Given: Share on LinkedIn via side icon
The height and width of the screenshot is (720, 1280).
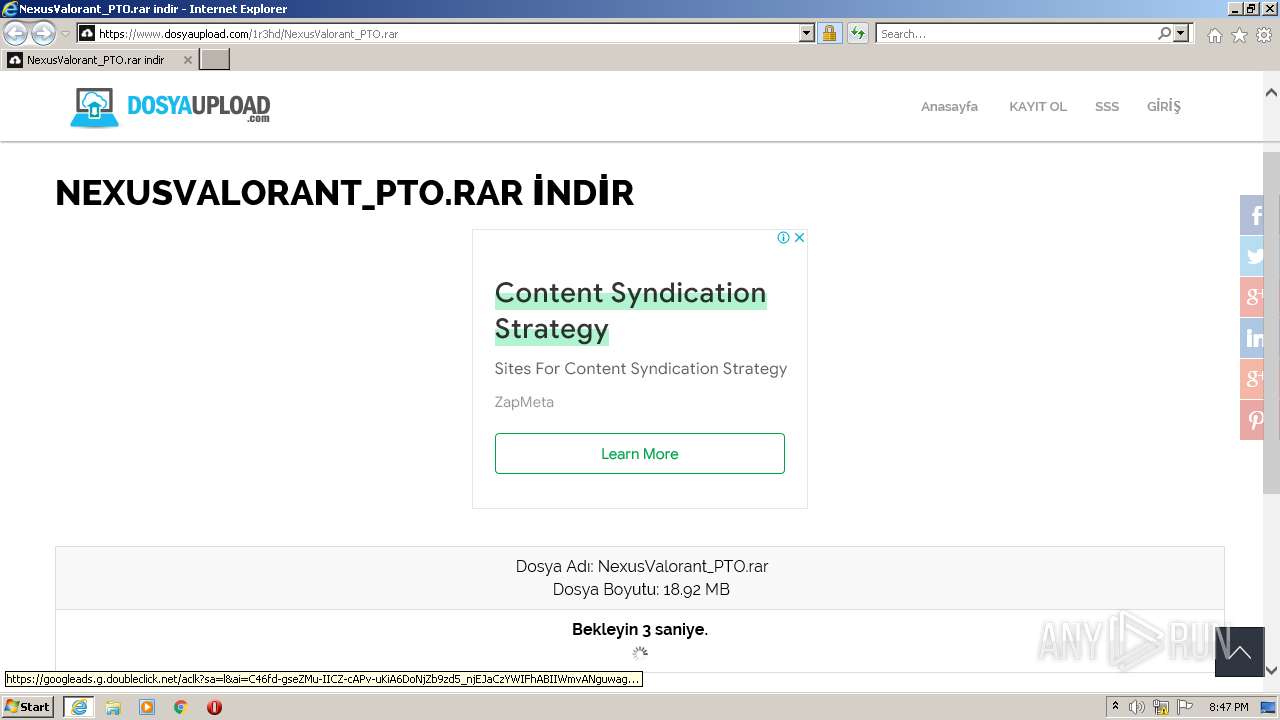Looking at the screenshot, I should [1254, 338].
